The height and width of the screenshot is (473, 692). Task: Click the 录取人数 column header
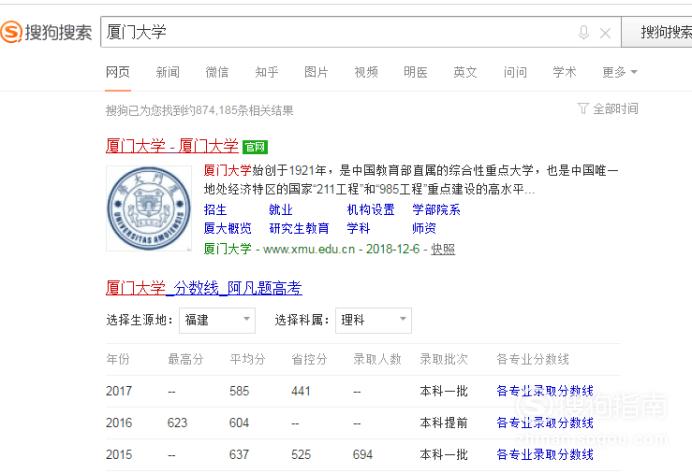[x=377, y=359]
